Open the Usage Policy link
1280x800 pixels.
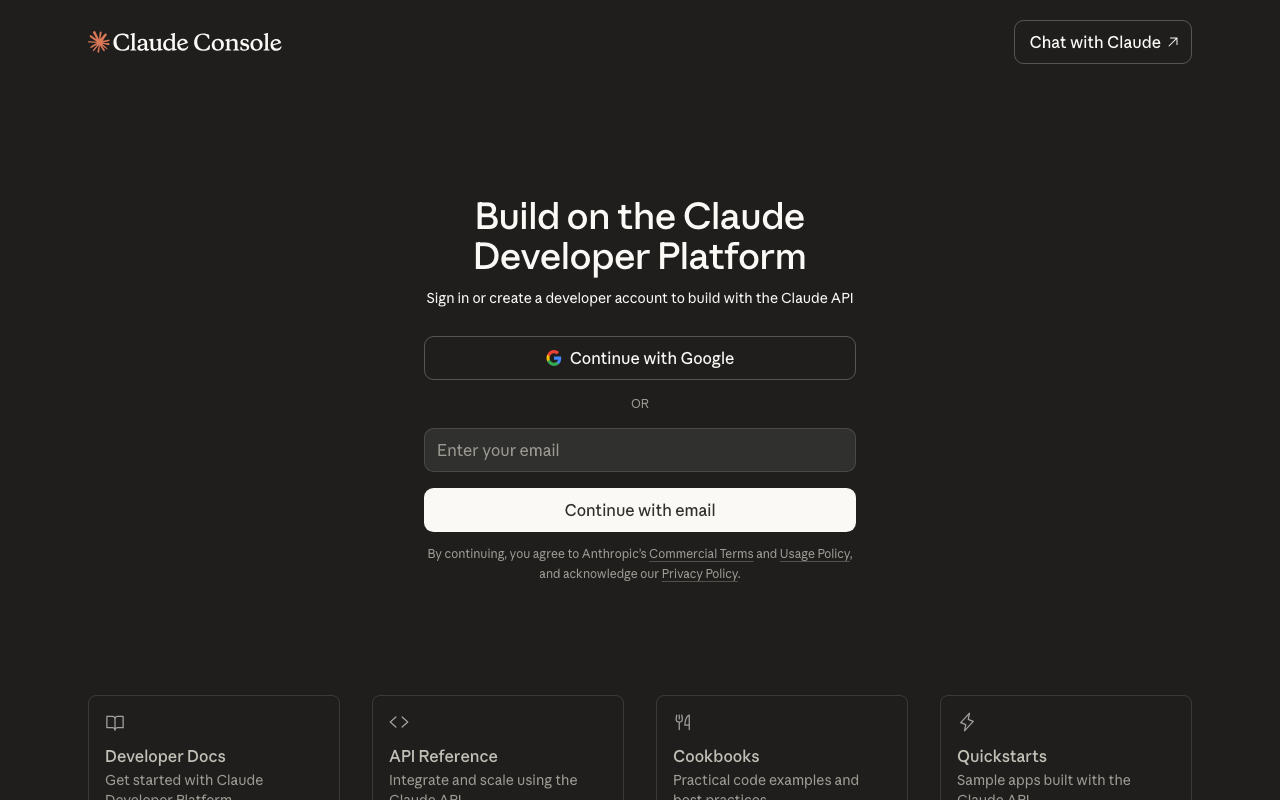[x=815, y=554]
